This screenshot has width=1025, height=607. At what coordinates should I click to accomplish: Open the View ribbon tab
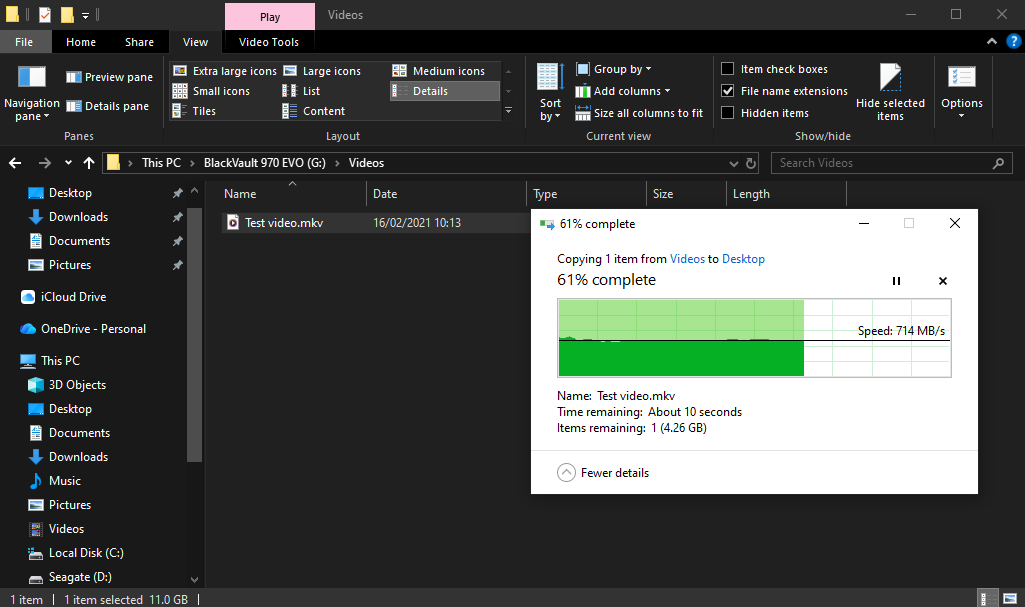coord(195,42)
